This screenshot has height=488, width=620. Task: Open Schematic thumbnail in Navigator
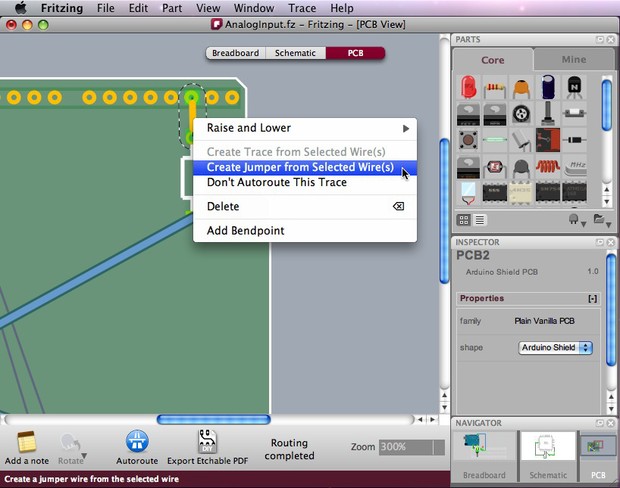coord(548,456)
